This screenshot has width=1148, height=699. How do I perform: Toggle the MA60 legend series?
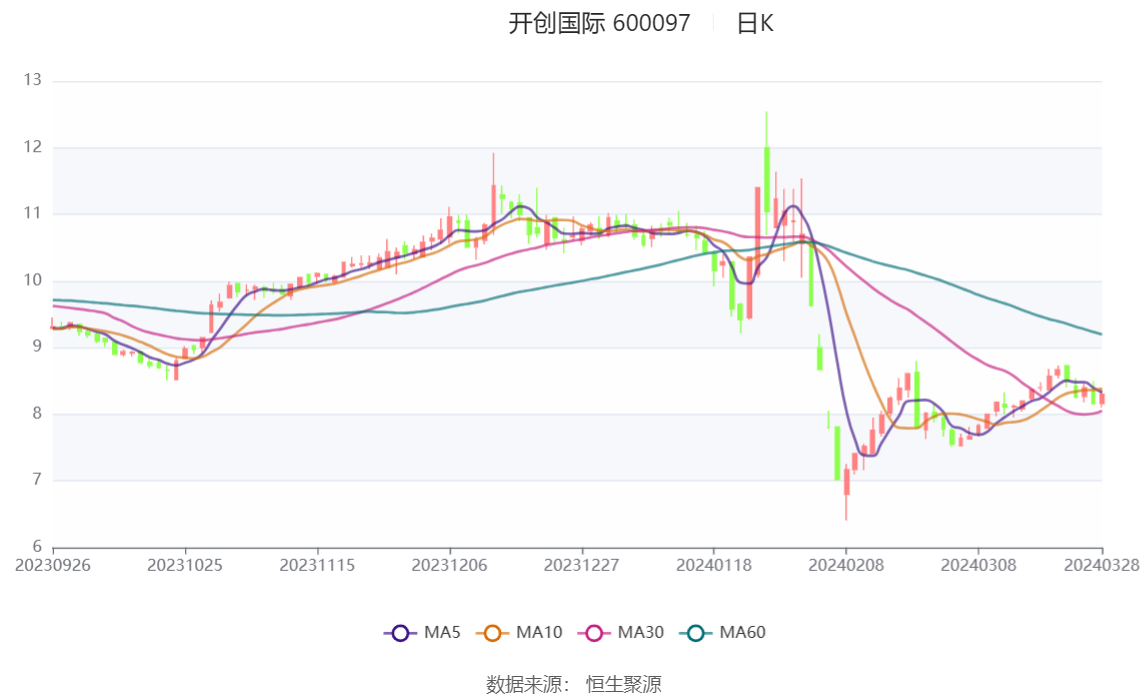pyautogui.click(x=723, y=632)
